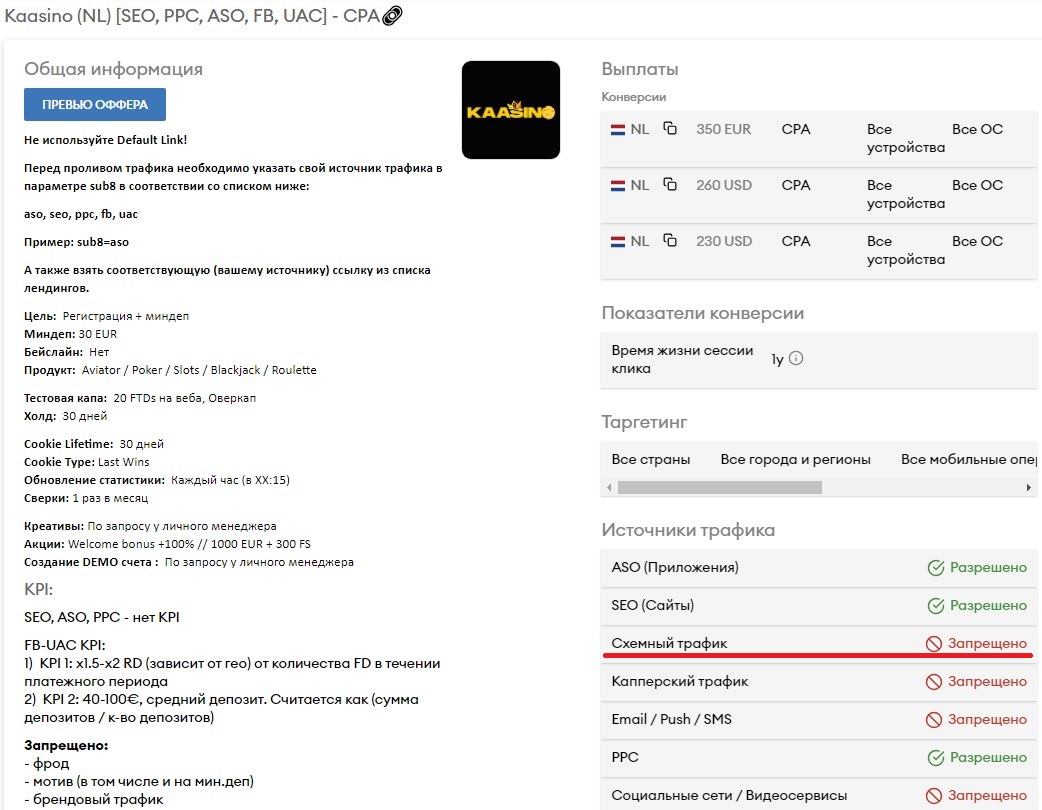Click the Все города и регионы targeting entry
Screen dimensions: 1042x810
795,459
